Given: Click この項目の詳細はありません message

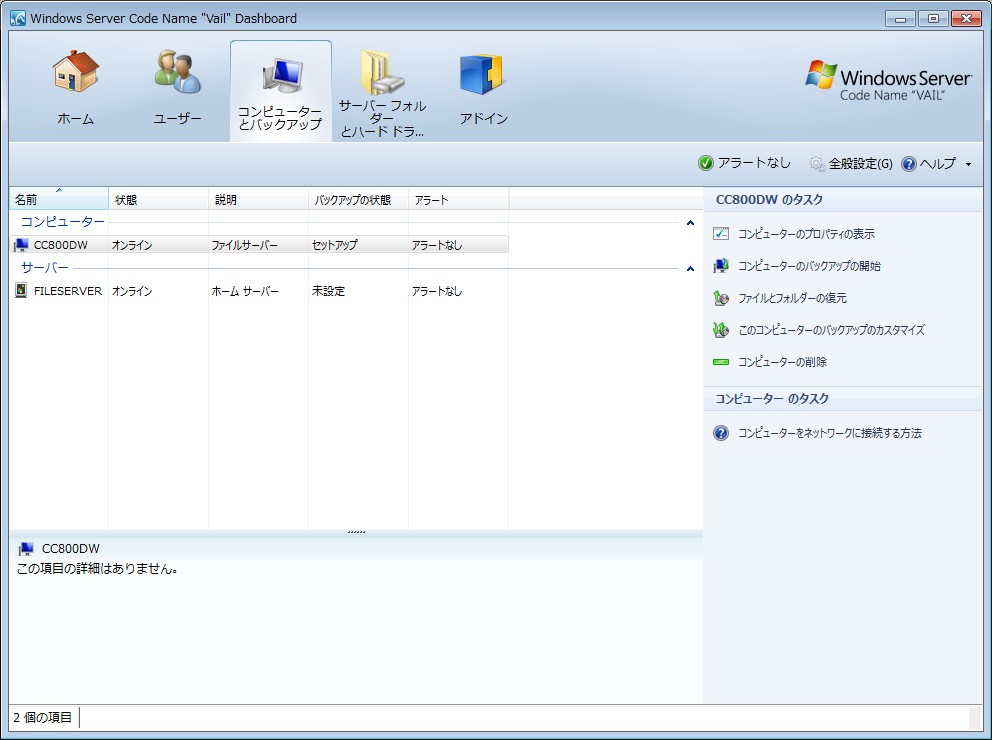Looking at the screenshot, I should click(96, 569).
